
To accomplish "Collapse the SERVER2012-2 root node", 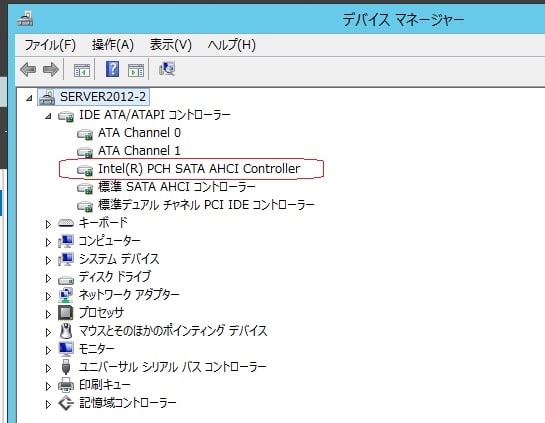I will pyautogui.click(x=29, y=98).
